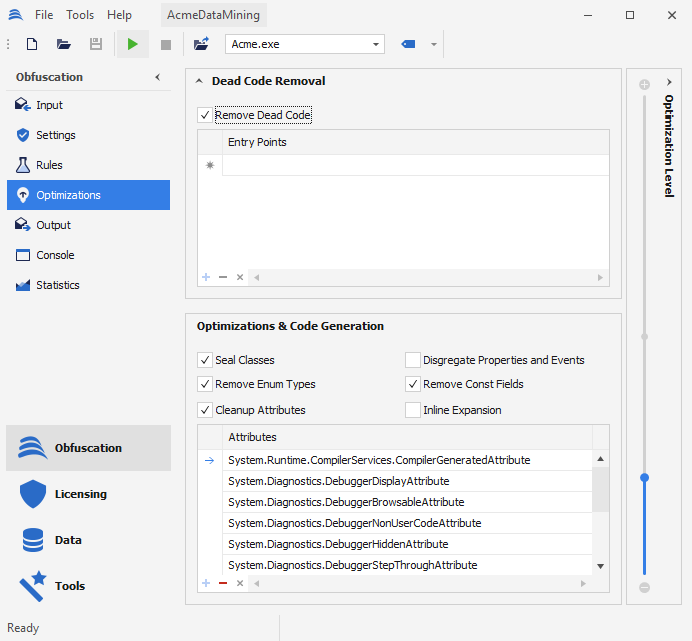The image size is (692, 641).
Task: Go to the Licensing section
Action: click(x=80, y=494)
